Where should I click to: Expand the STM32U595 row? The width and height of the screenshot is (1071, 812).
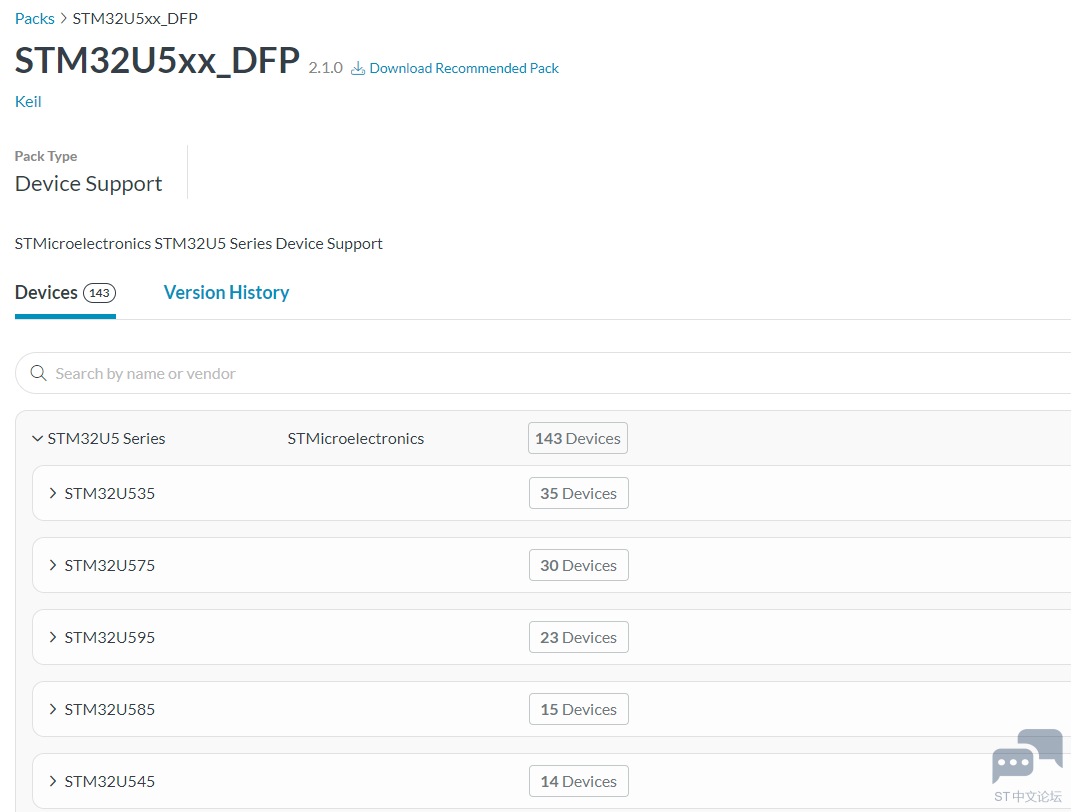coord(53,637)
